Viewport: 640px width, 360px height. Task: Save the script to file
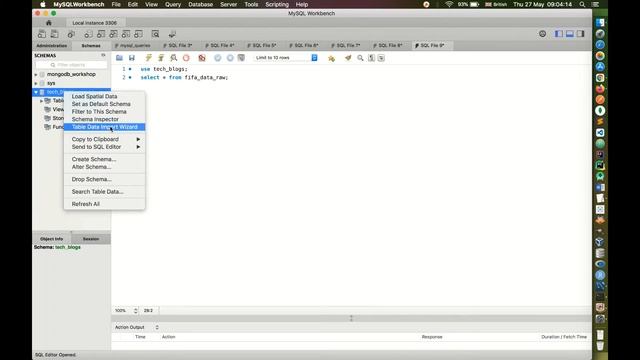click(x=131, y=58)
